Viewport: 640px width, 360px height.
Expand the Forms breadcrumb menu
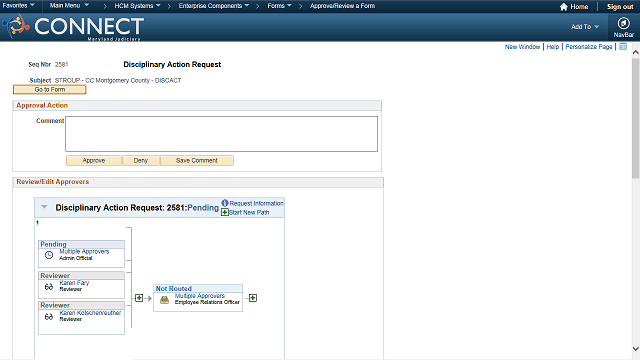[x=280, y=6]
